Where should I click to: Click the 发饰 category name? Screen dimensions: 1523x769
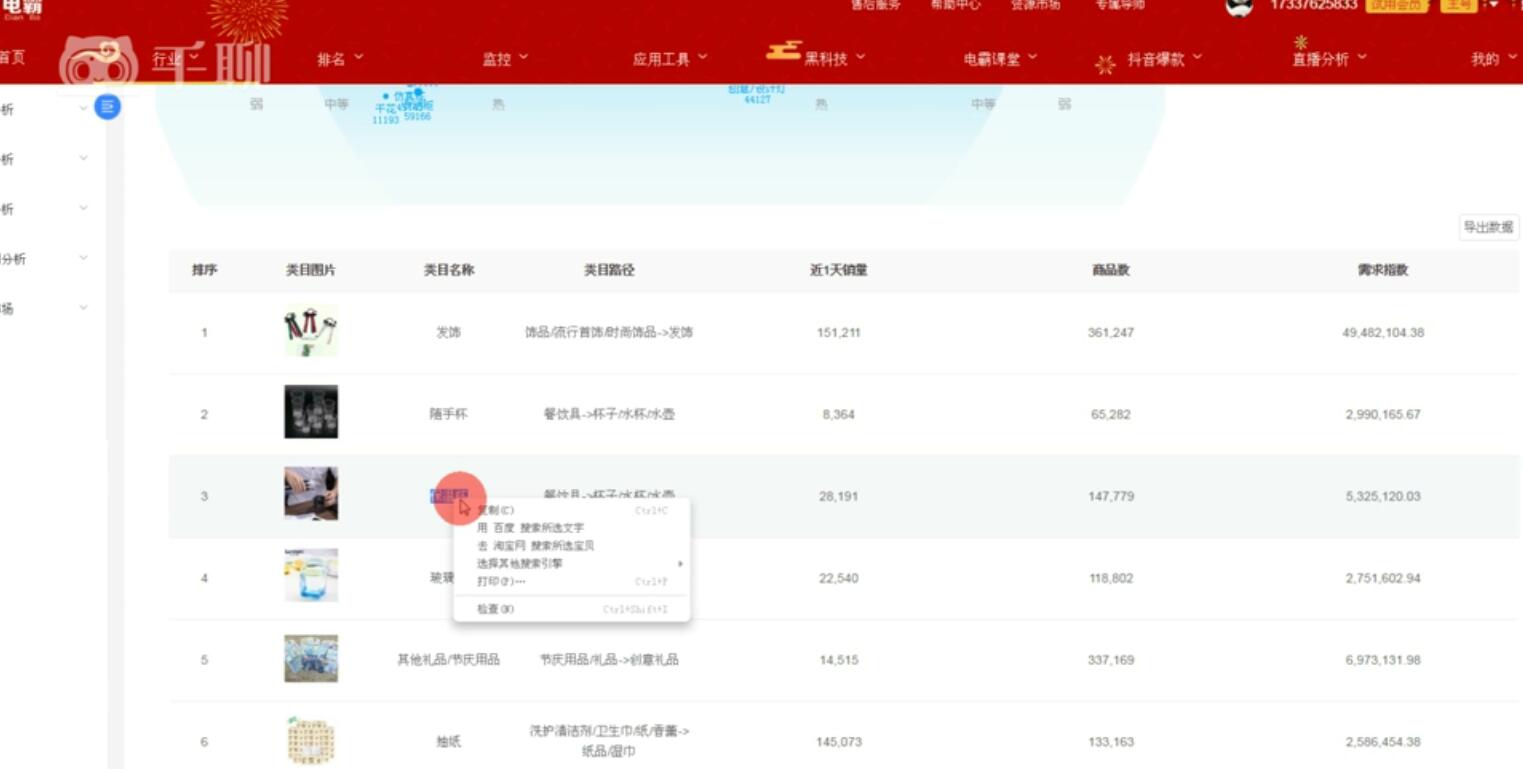(448, 332)
